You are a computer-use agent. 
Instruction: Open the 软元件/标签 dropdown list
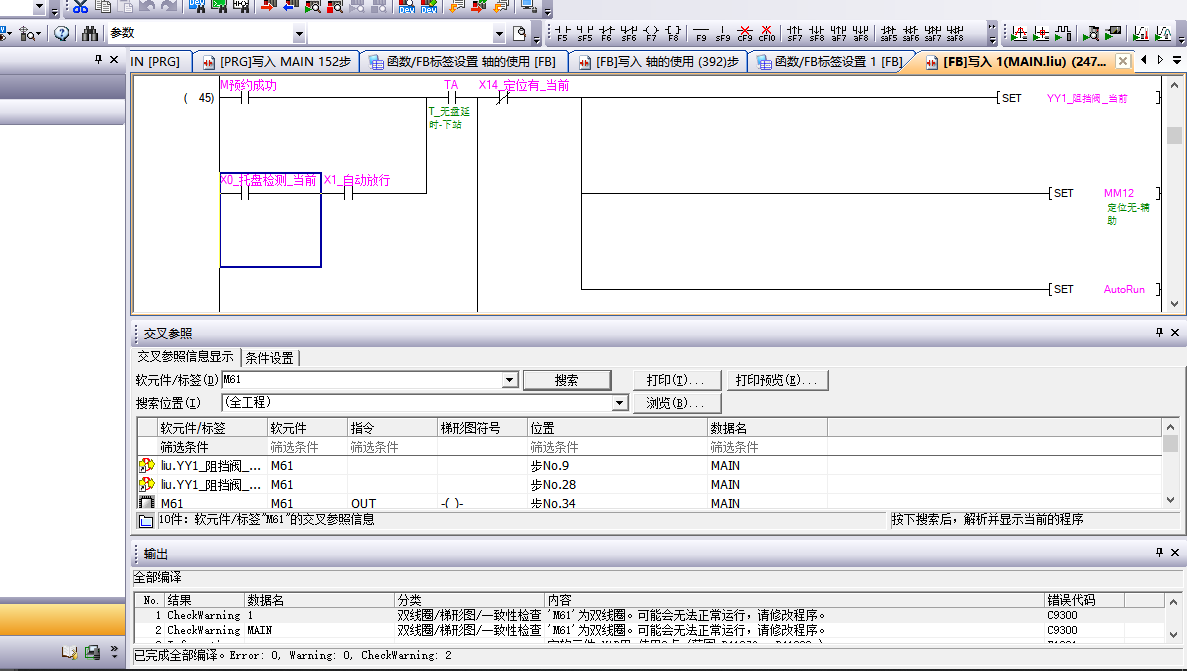[x=510, y=380]
